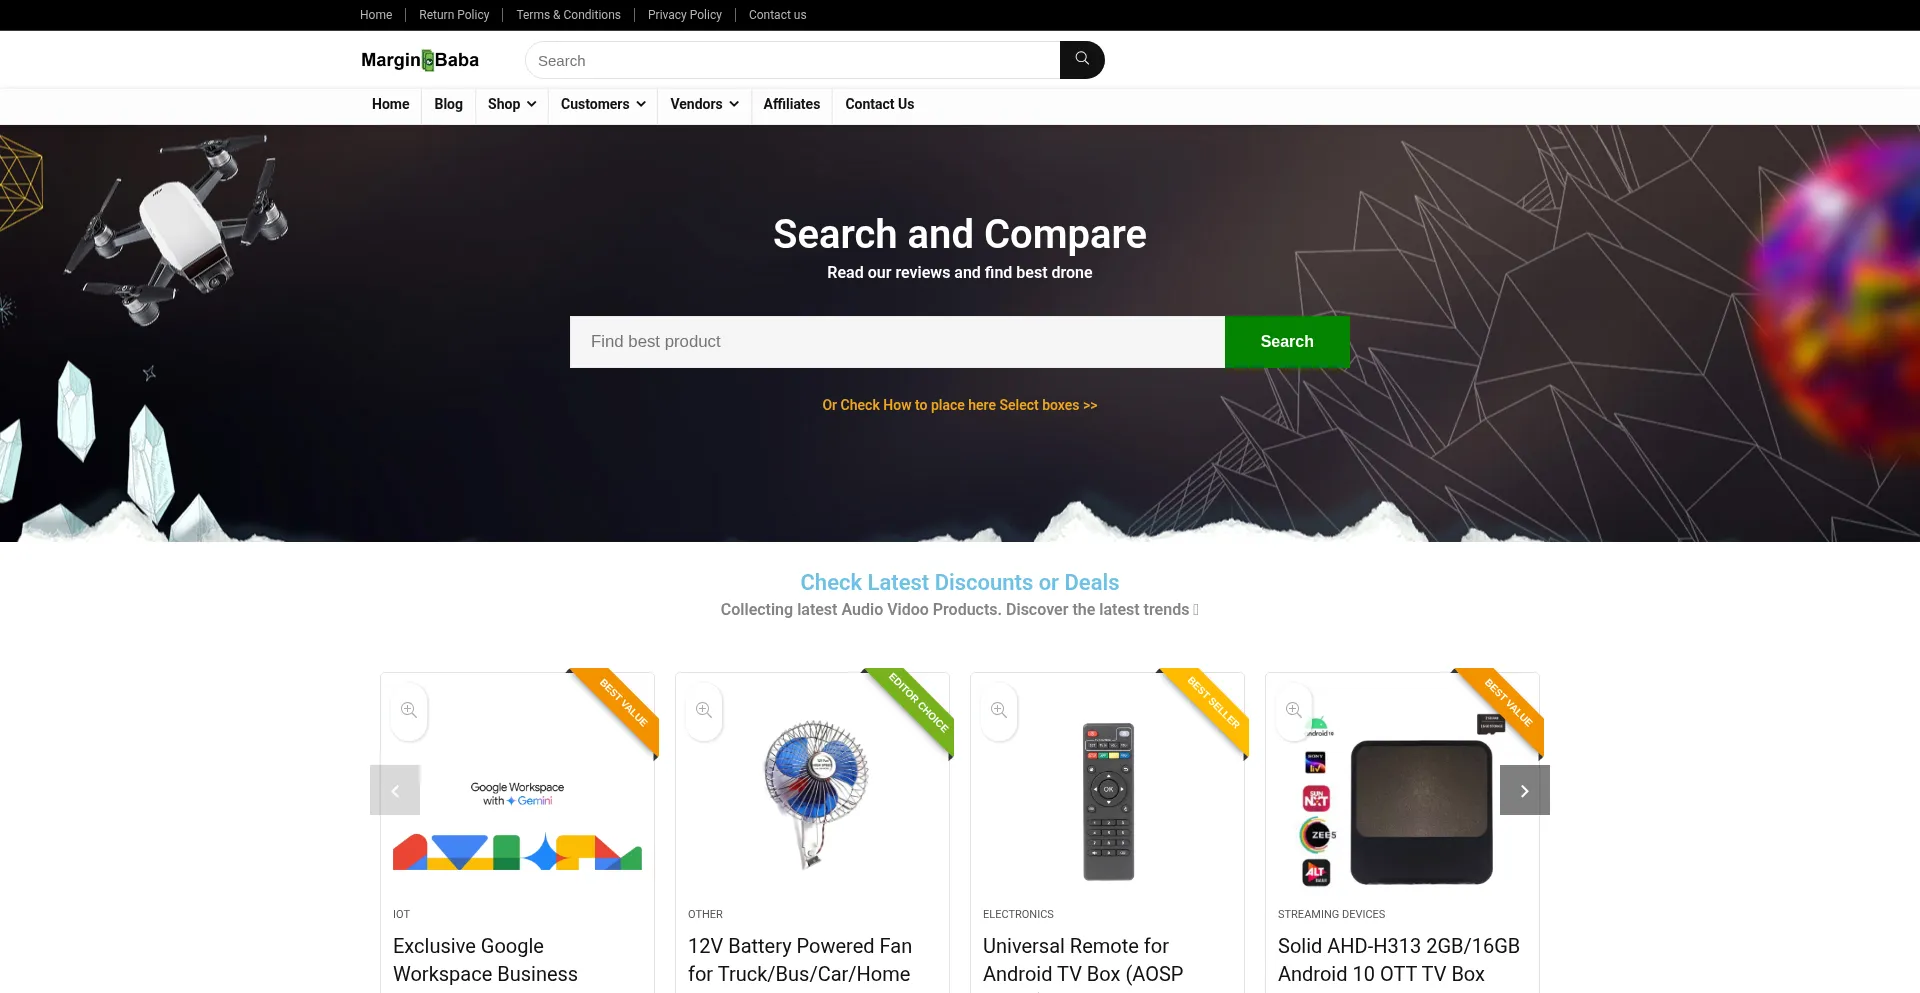Open quick view on Google Workspace product

[x=409, y=711]
